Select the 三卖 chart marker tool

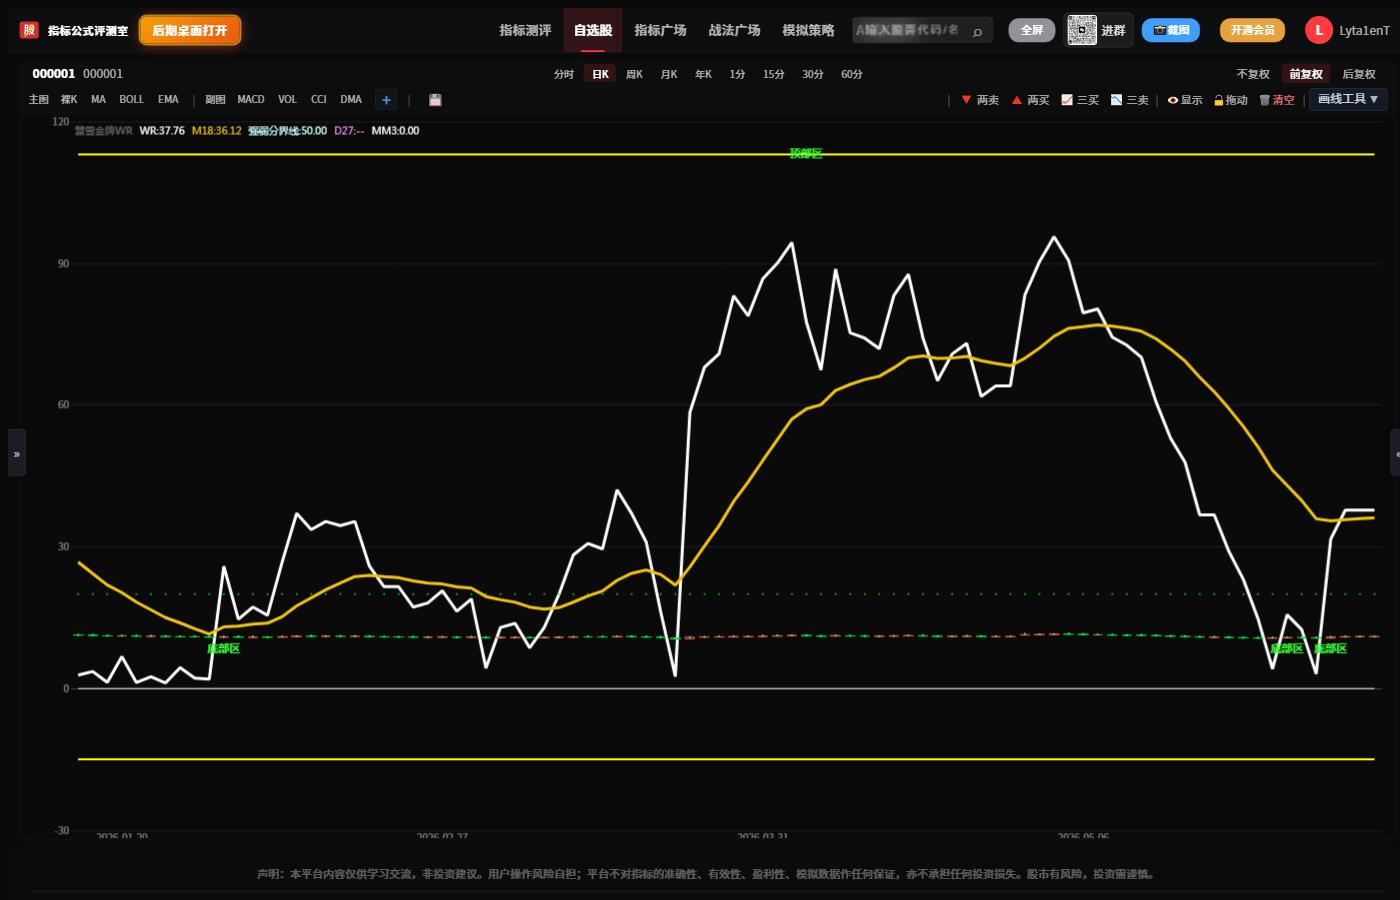pyautogui.click(x=1130, y=100)
